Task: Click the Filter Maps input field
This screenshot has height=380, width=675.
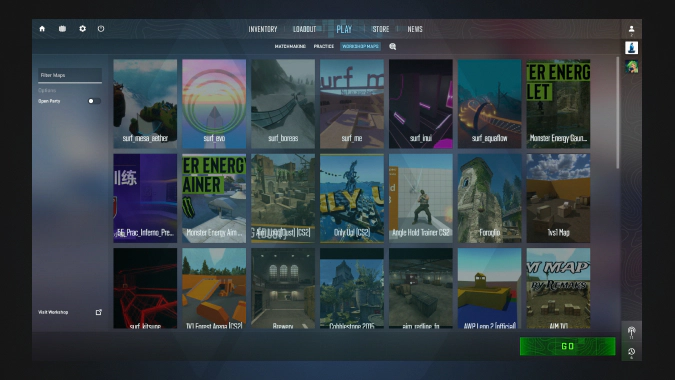Action: [70, 75]
